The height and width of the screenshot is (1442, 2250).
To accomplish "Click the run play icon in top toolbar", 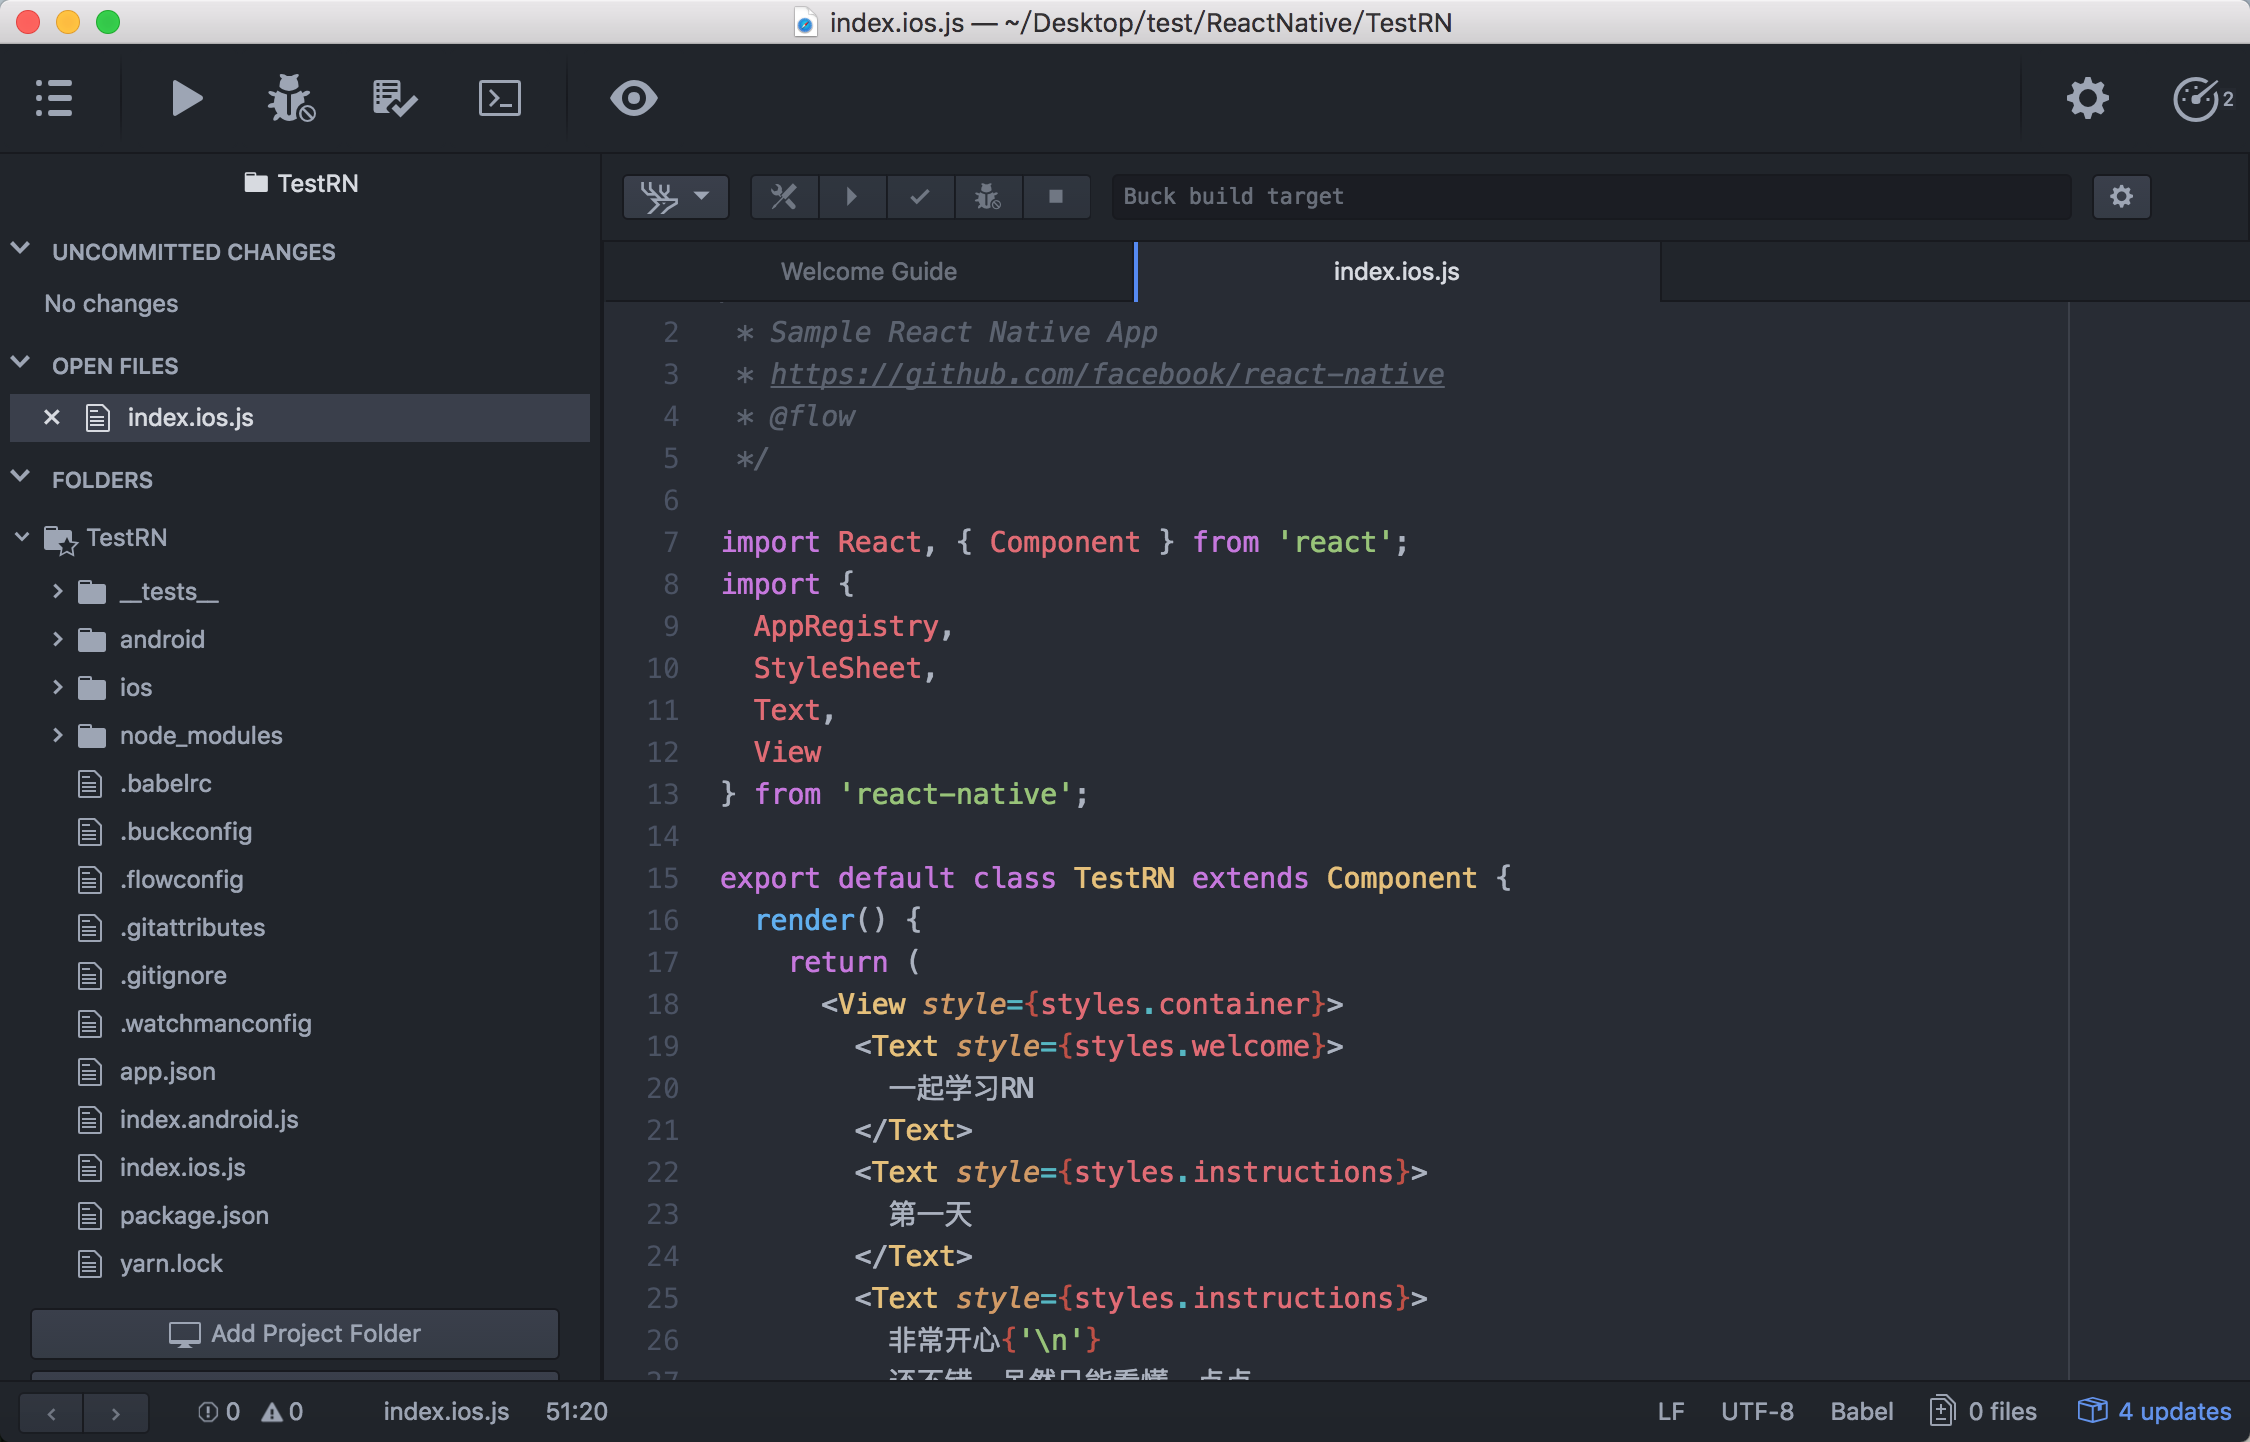I will [186, 99].
